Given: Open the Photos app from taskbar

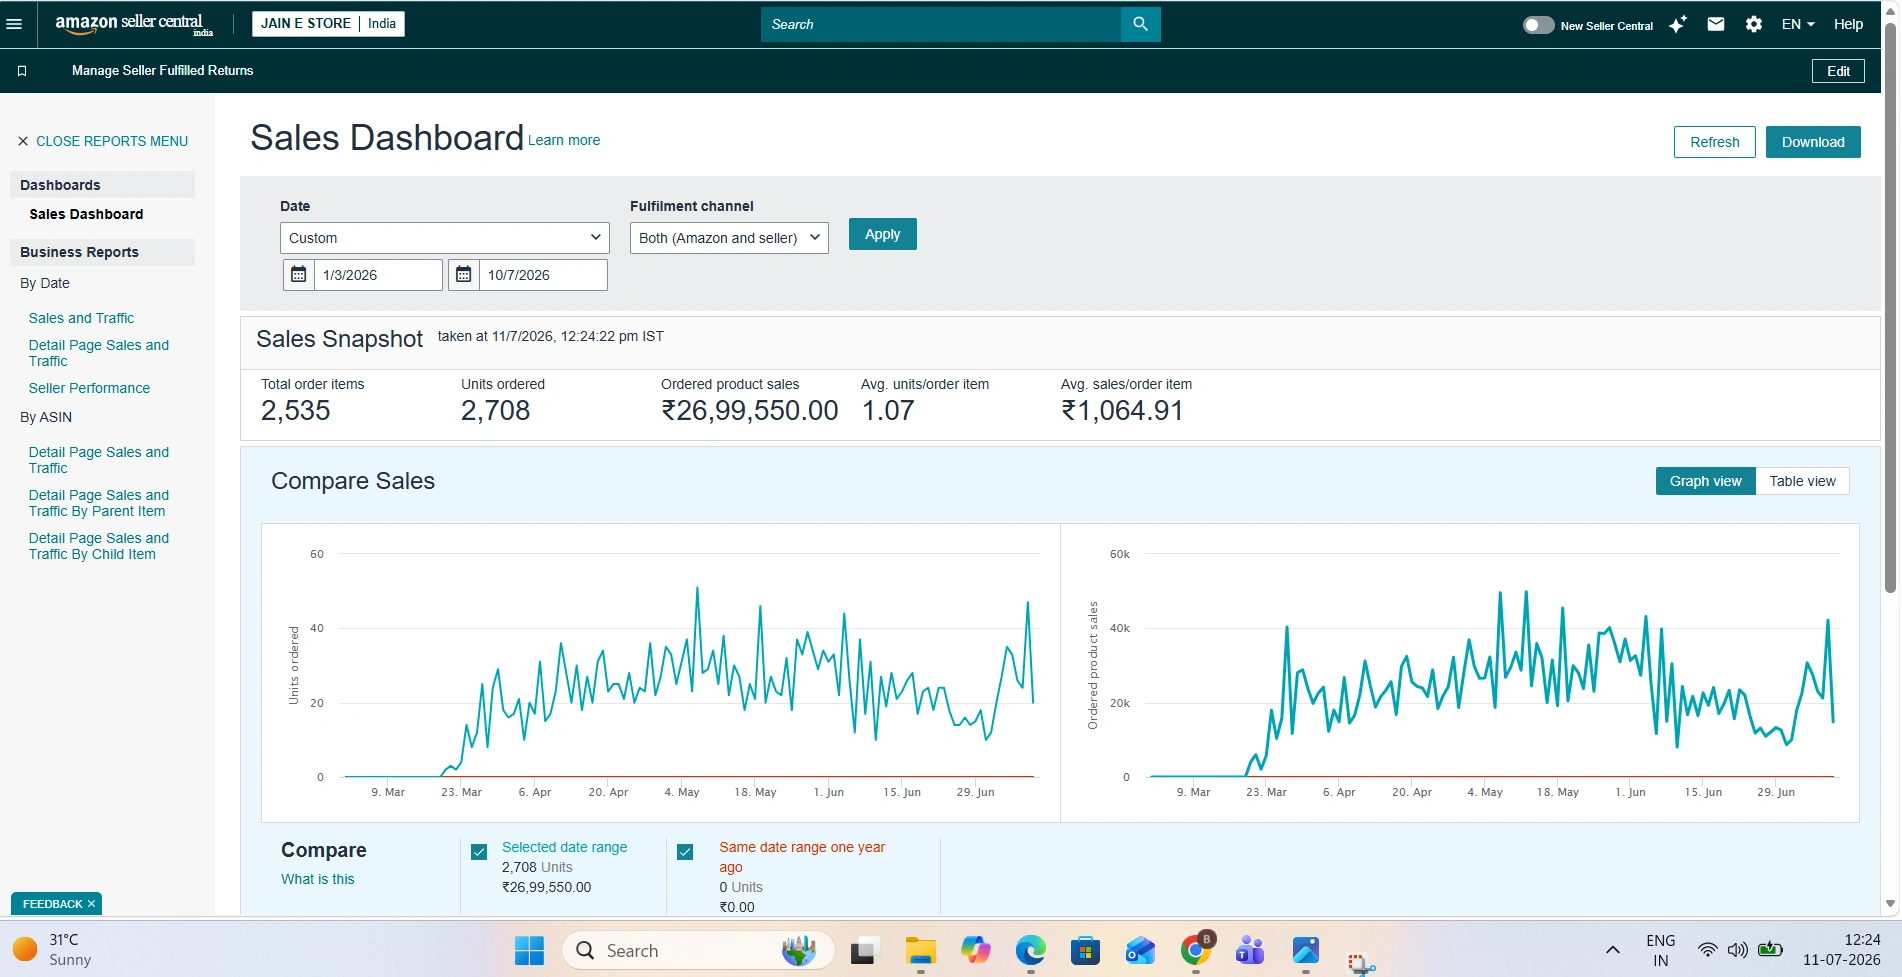Looking at the screenshot, I should [1305, 950].
